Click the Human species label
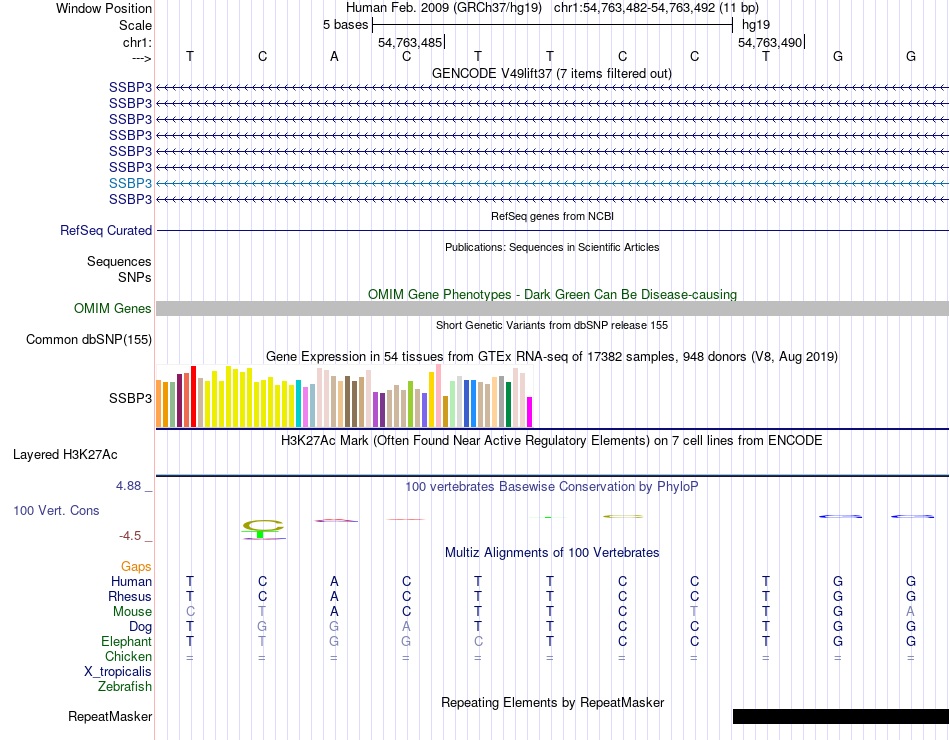950x740 pixels. (x=131, y=581)
